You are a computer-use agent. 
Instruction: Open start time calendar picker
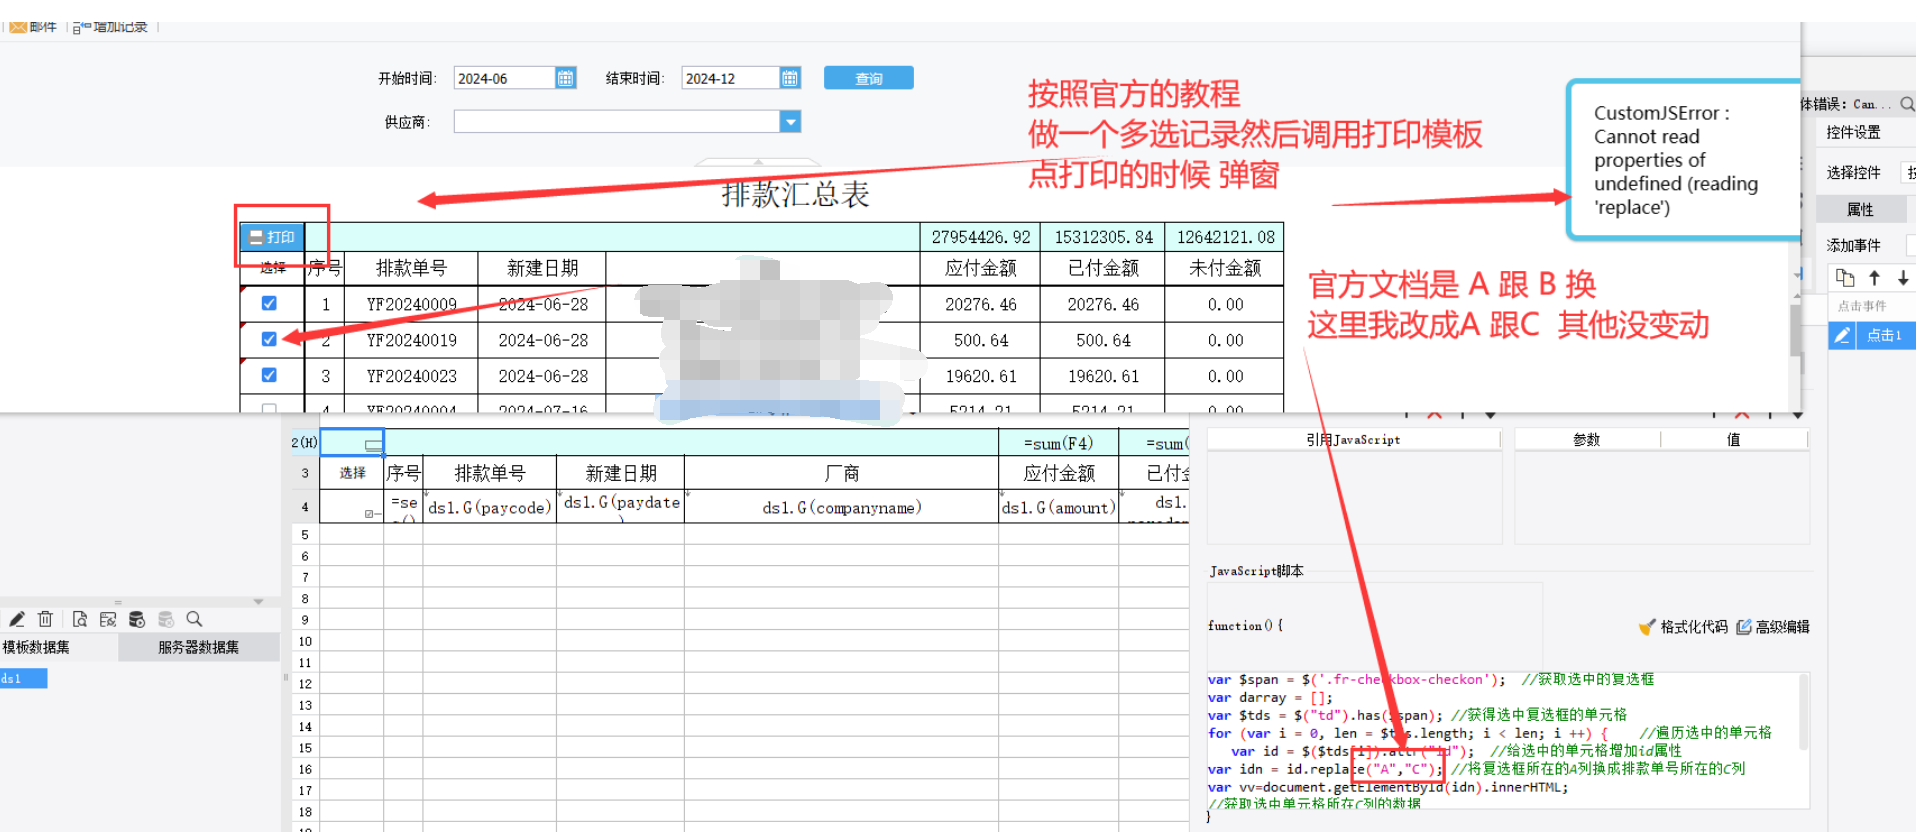565,78
